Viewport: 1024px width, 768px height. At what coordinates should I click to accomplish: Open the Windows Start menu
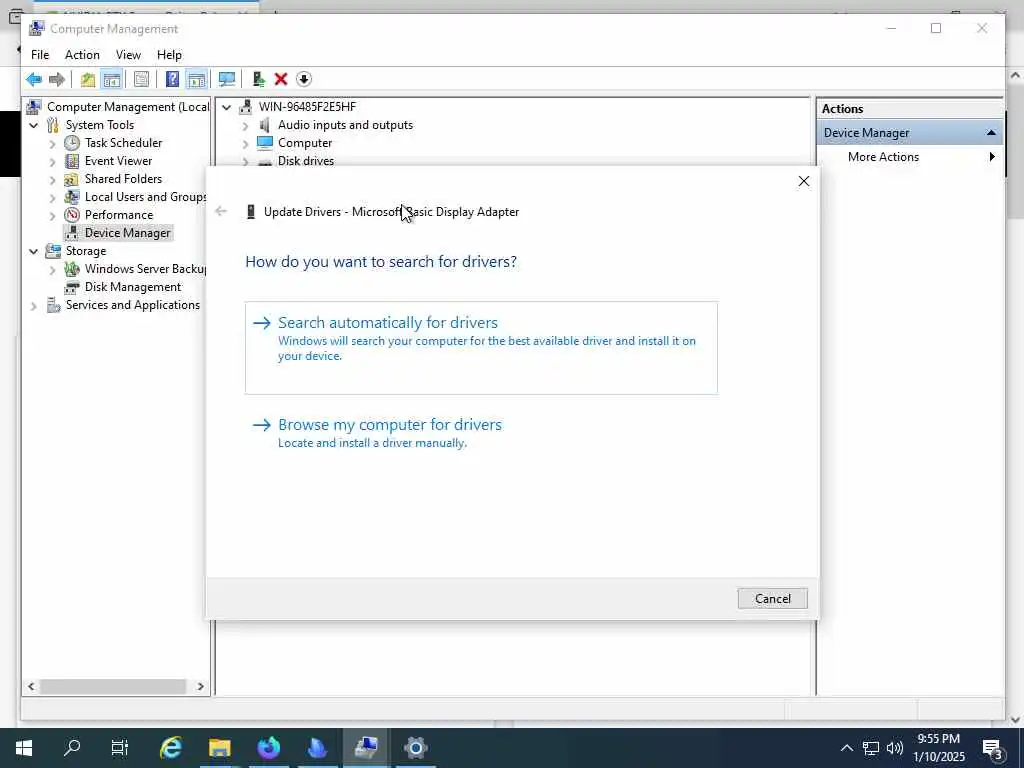coord(24,748)
